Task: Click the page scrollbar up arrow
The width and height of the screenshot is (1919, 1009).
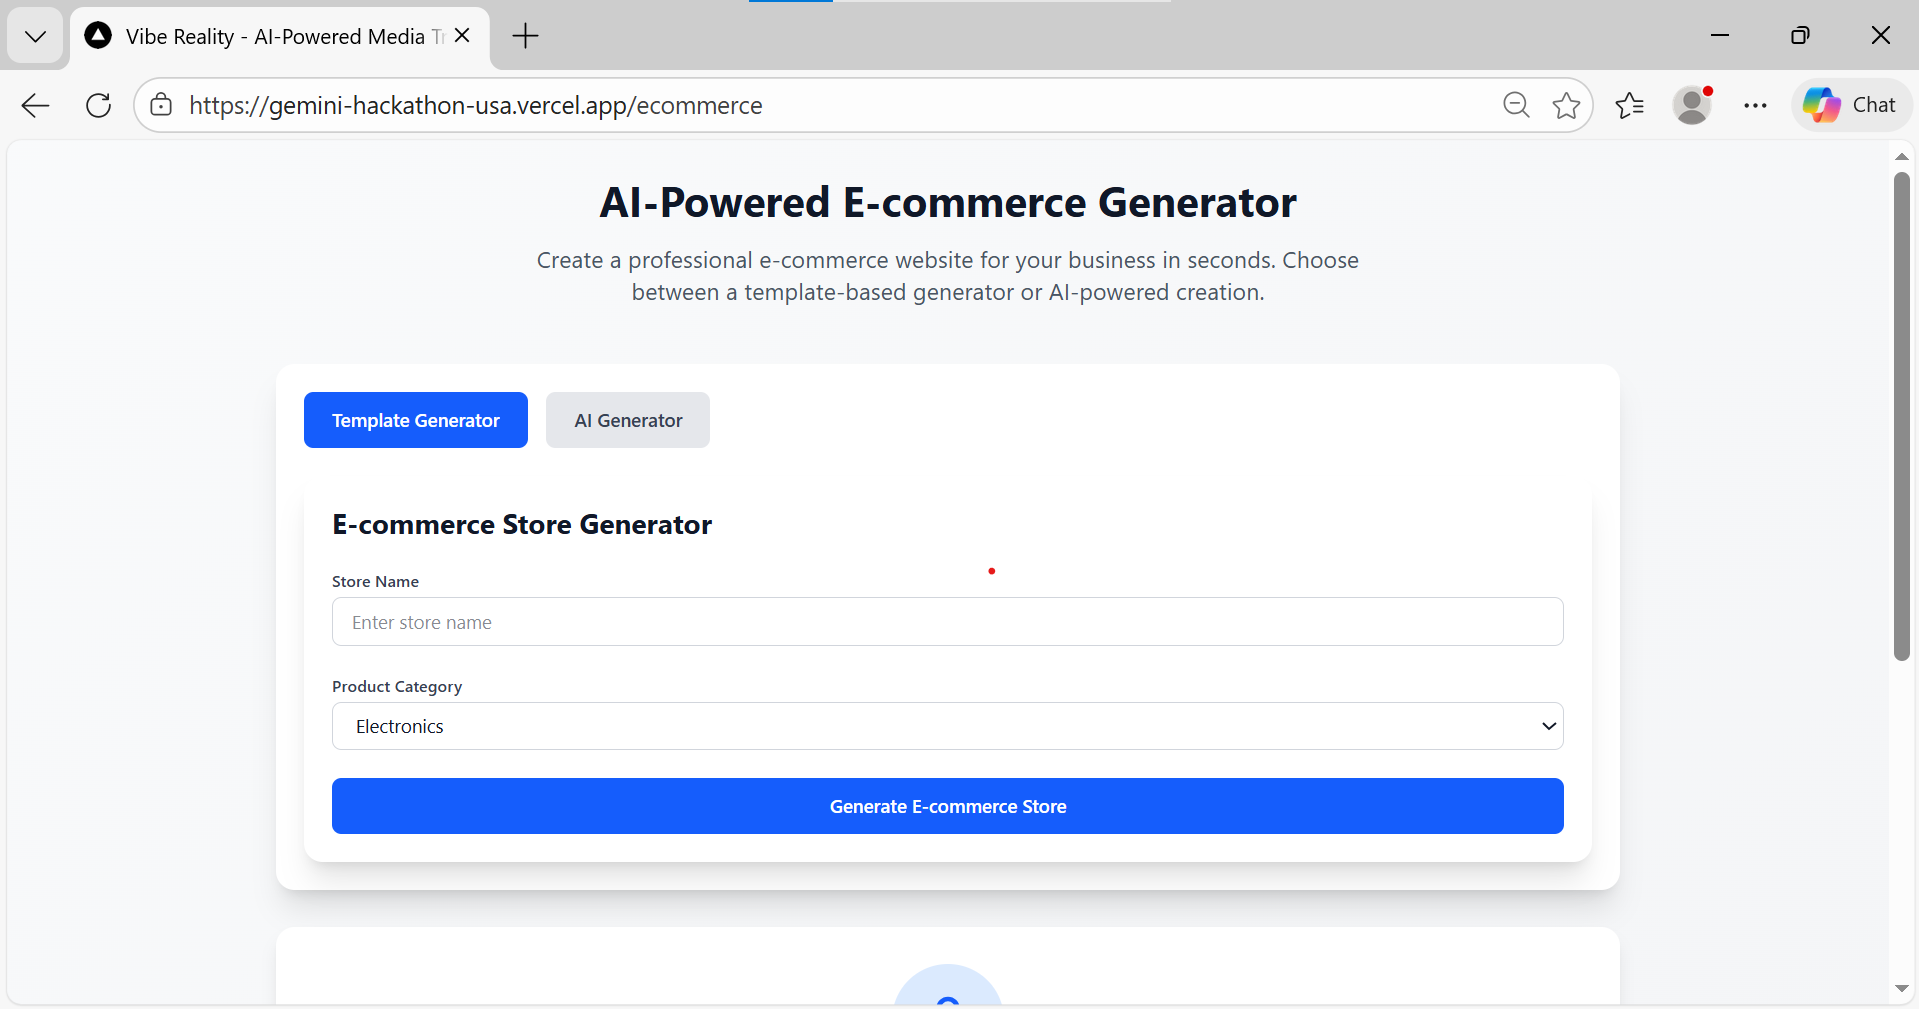Action: pos(1901,157)
